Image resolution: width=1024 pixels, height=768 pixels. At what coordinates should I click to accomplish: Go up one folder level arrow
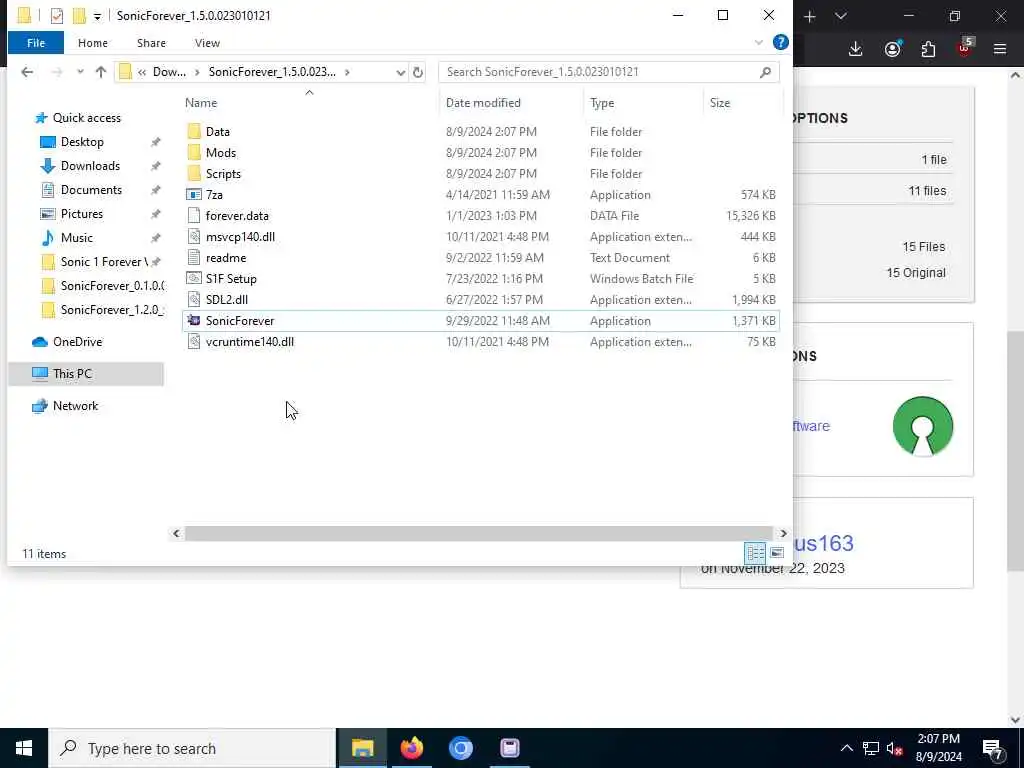pos(101,72)
